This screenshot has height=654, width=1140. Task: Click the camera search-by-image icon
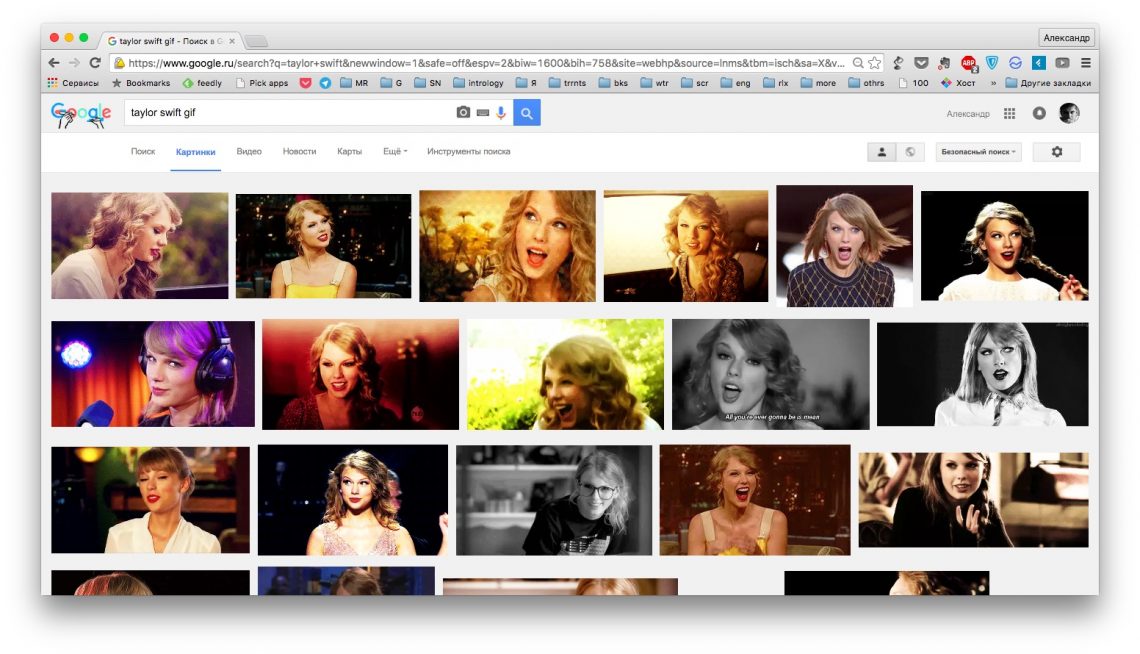tap(463, 113)
